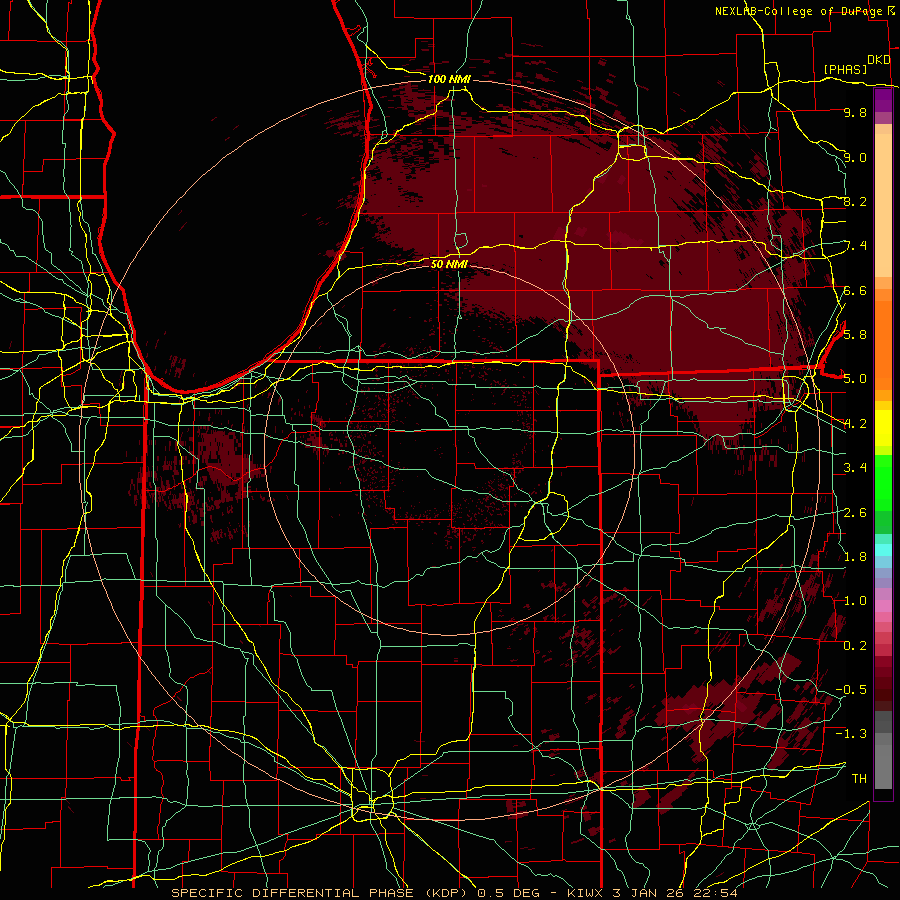Click the "[PHAS]" legend unit label

845,69
